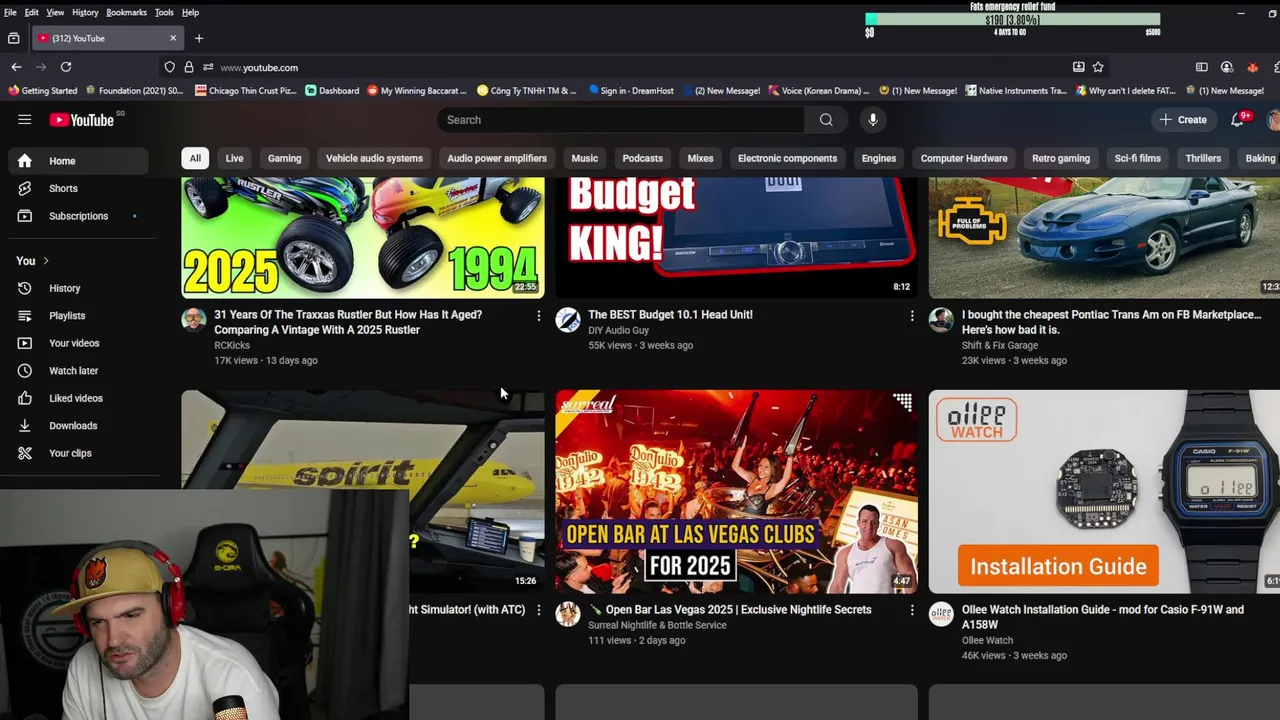Open options menu for Flight Simulator video
The height and width of the screenshot is (720, 1280).
click(x=538, y=610)
